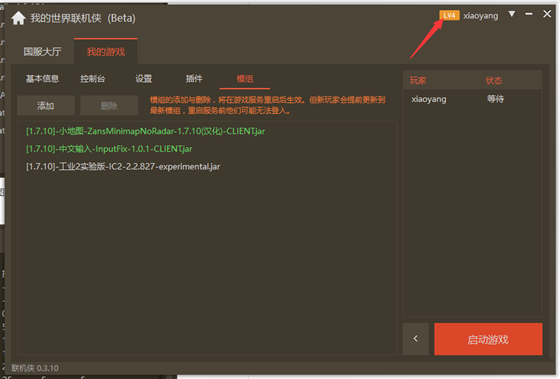Viewport: 560px width, 379px height.
Task: Select the 模组 sub-tab
Action: click(x=245, y=79)
